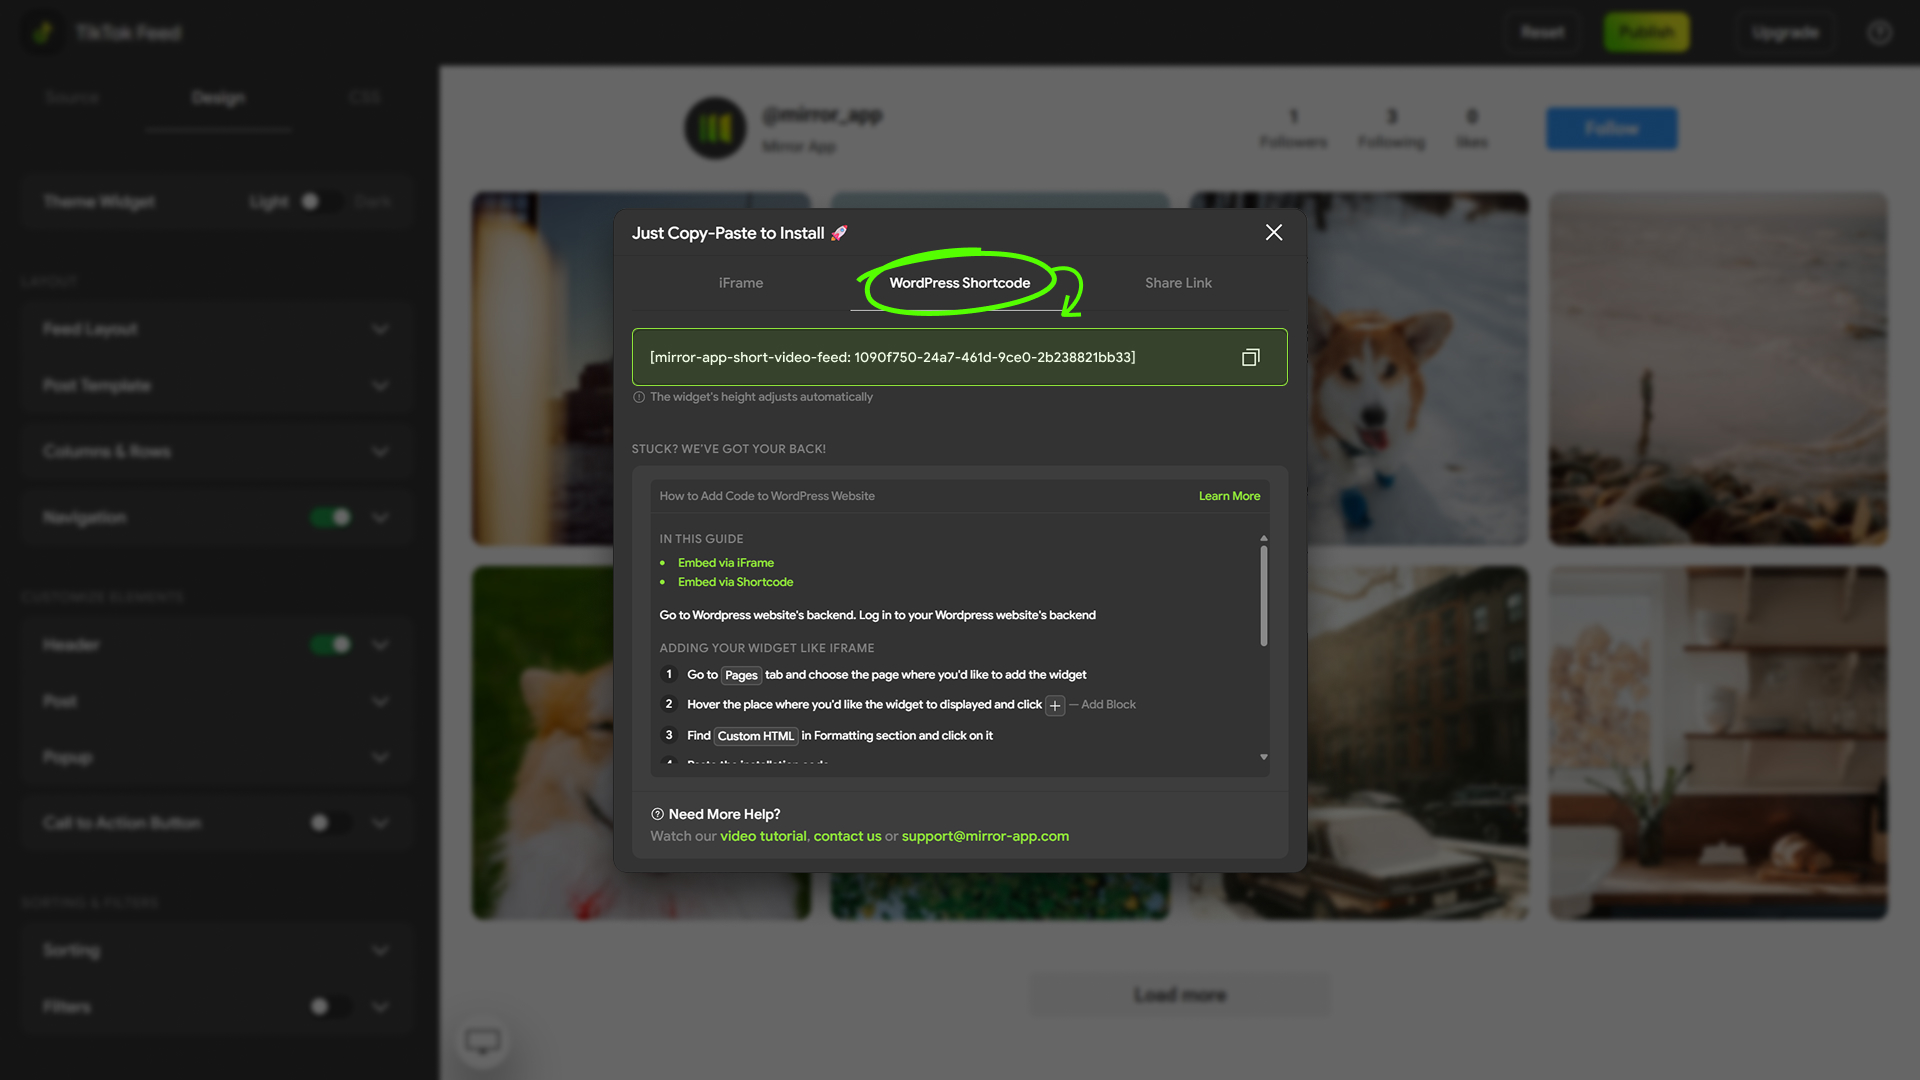Image resolution: width=1920 pixels, height=1080 pixels.
Task: Enable the Call to Action Button
Action: pyautogui.click(x=330, y=822)
